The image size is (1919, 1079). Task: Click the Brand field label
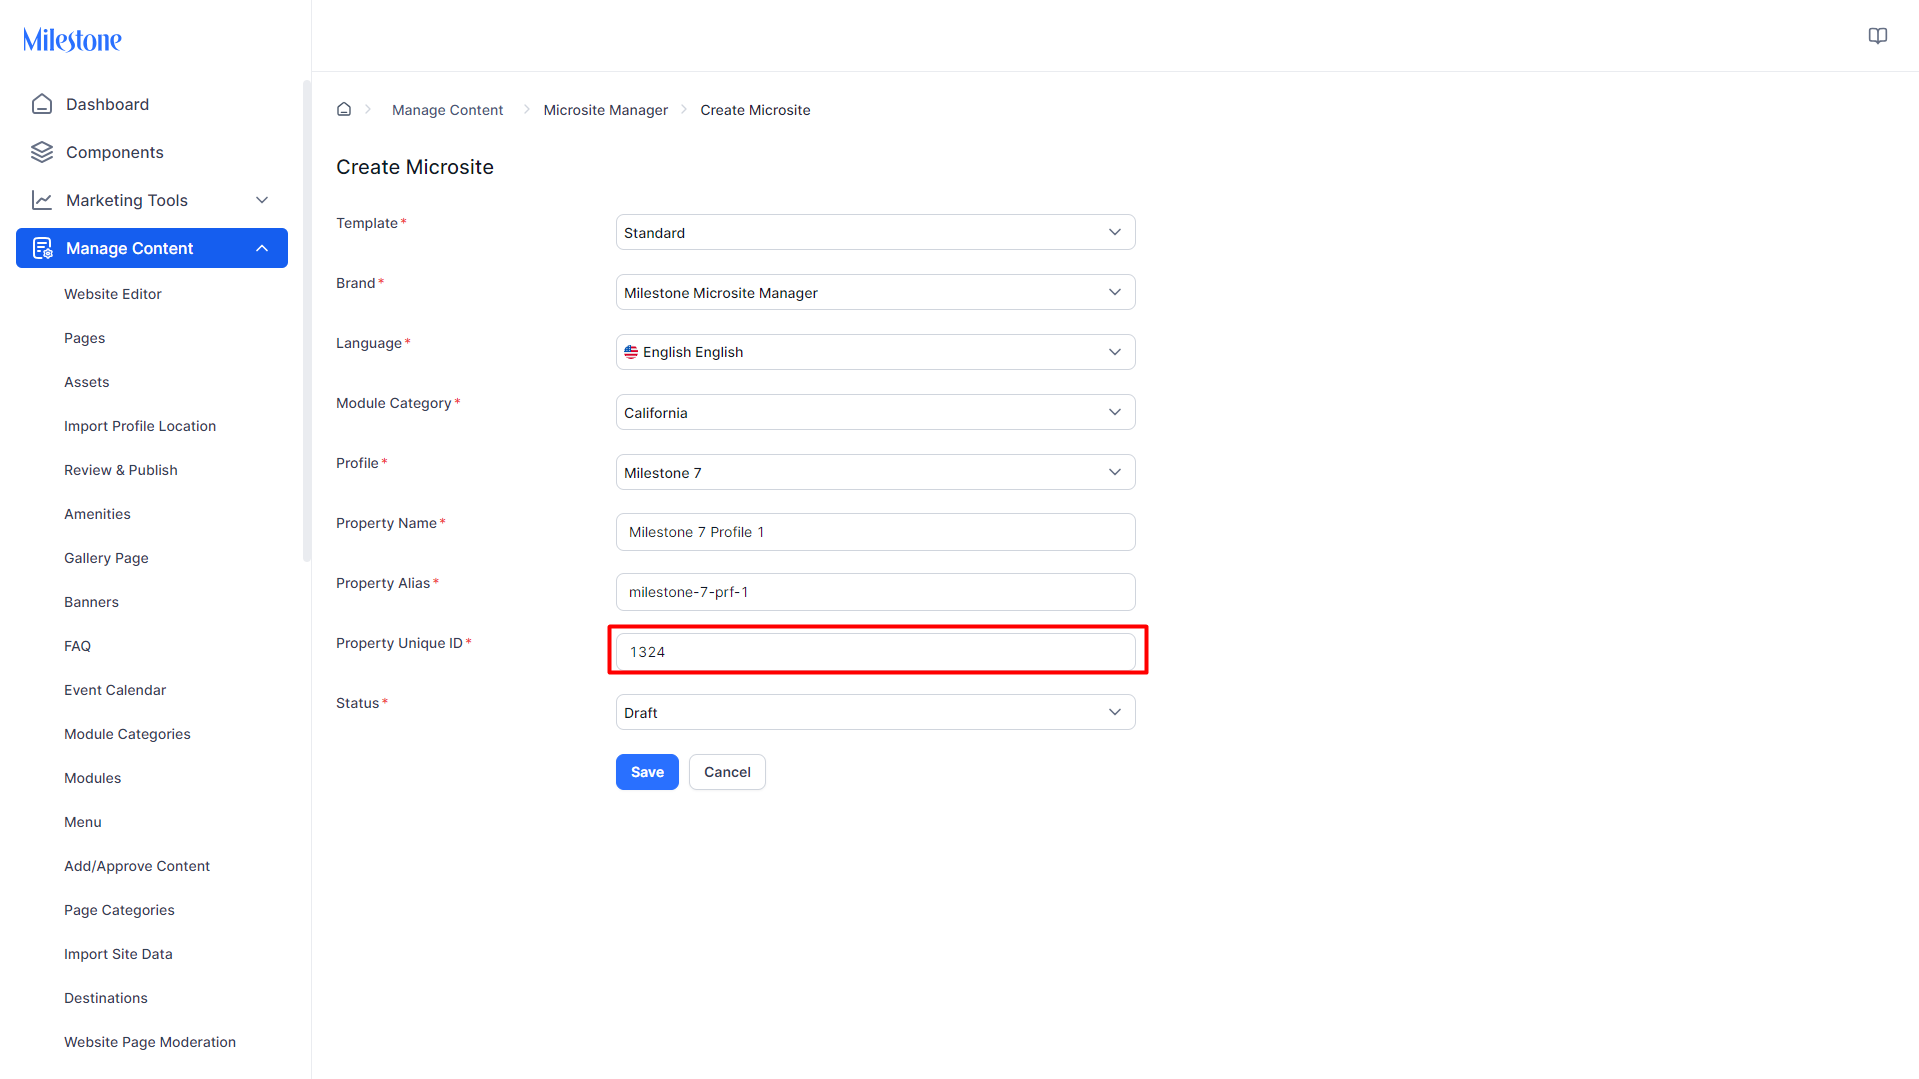[x=356, y=283]
